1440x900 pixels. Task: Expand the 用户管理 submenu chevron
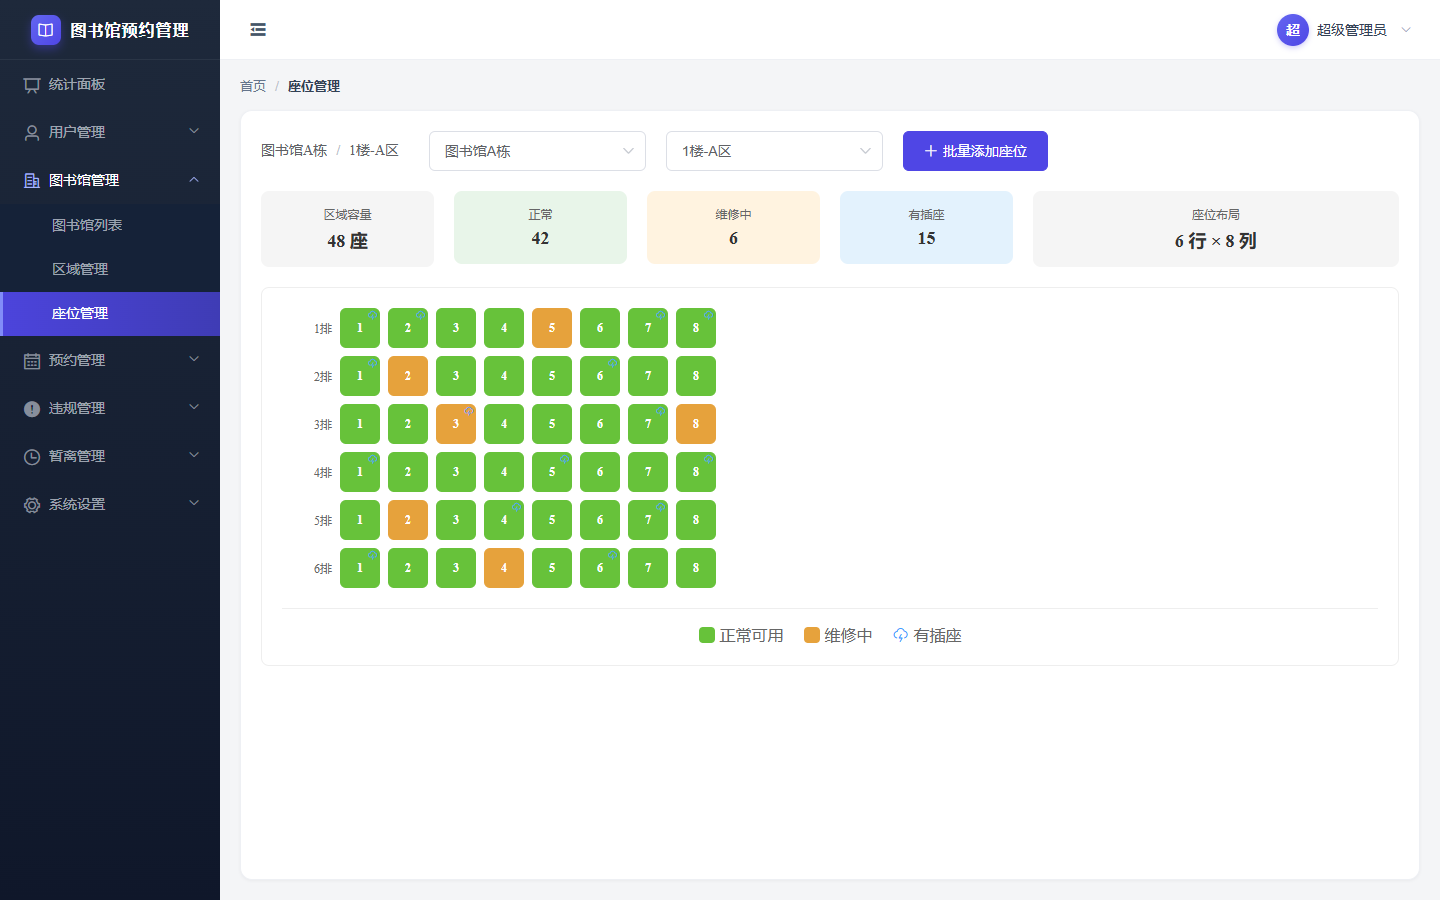194,131
